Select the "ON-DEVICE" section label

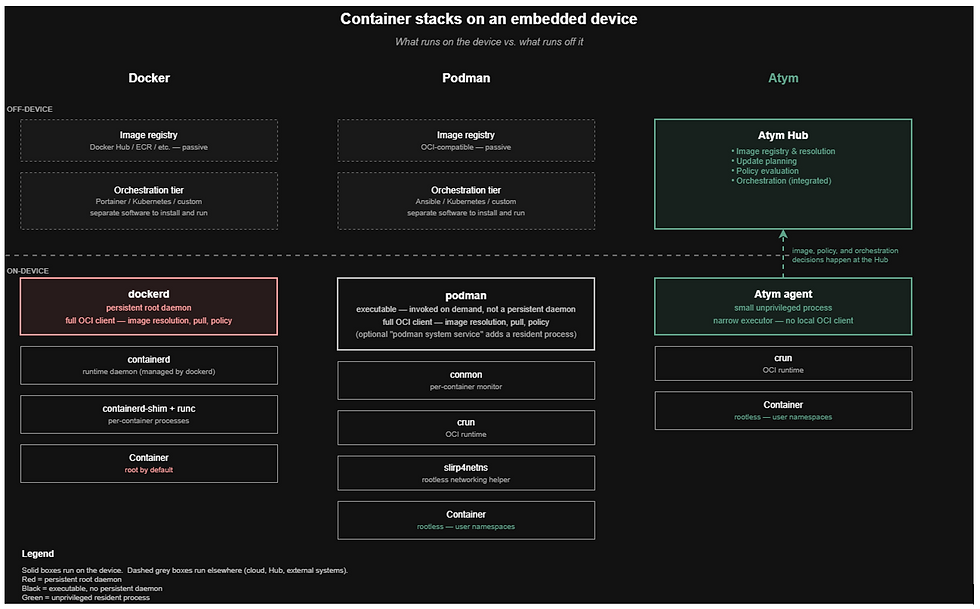click(28, 271)
